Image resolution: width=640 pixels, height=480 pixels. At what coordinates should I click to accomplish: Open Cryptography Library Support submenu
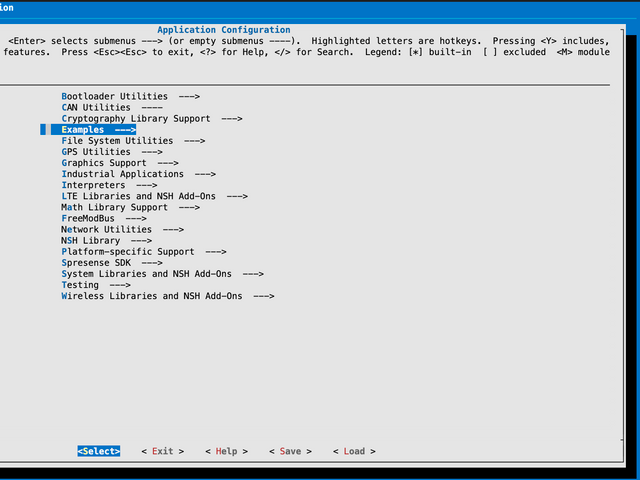152,118
